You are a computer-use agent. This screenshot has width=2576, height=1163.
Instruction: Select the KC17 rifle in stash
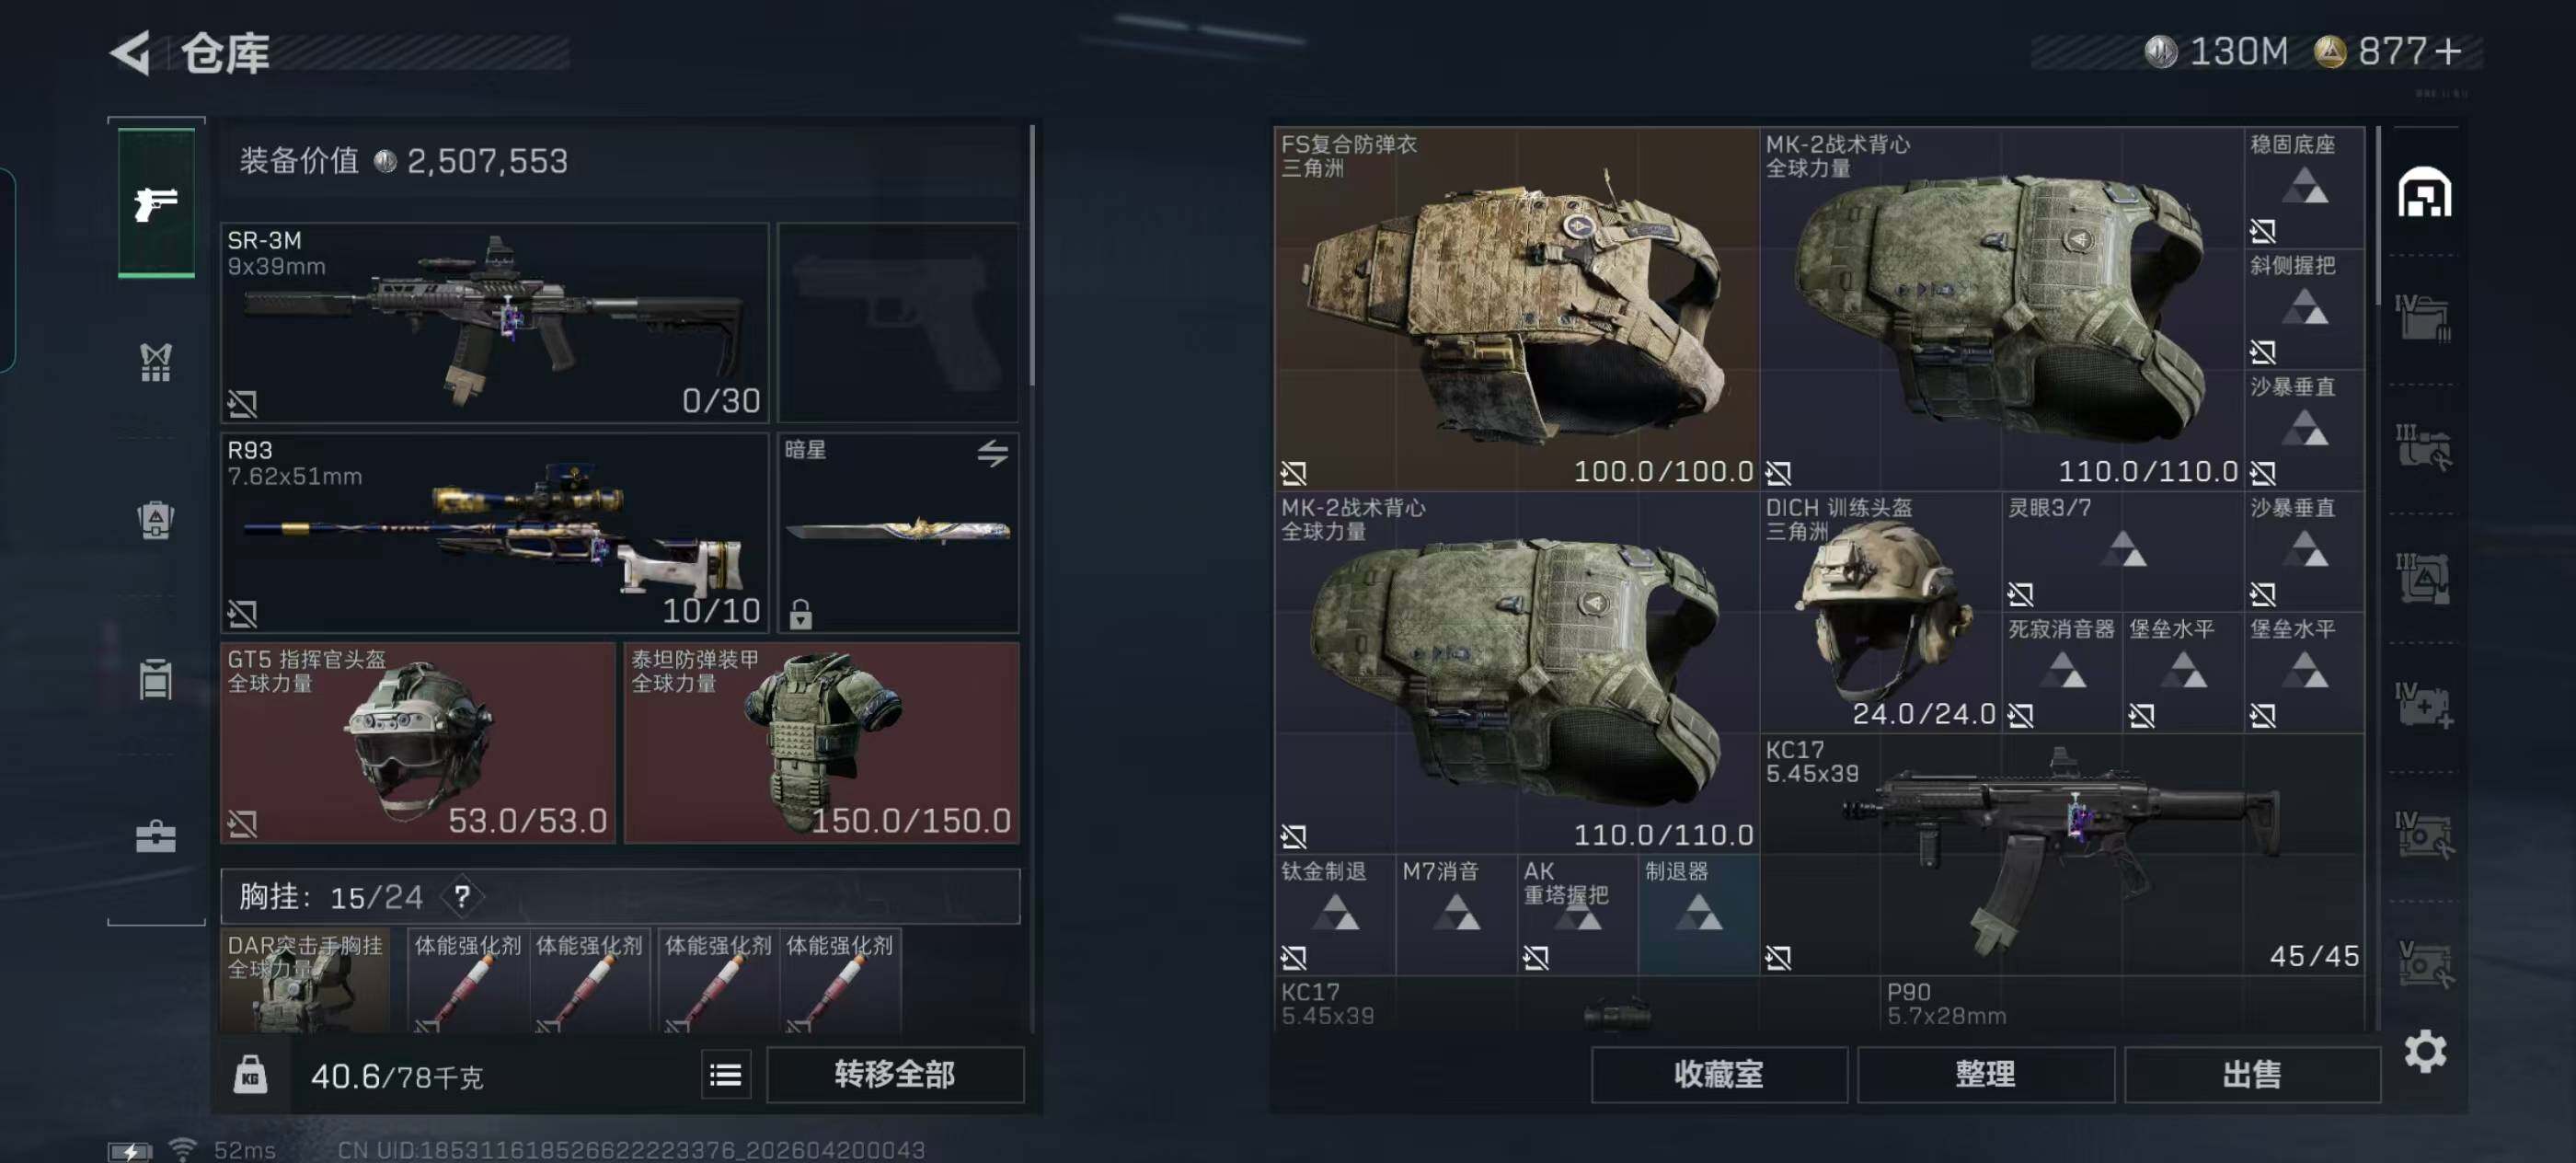[2062, 855]
